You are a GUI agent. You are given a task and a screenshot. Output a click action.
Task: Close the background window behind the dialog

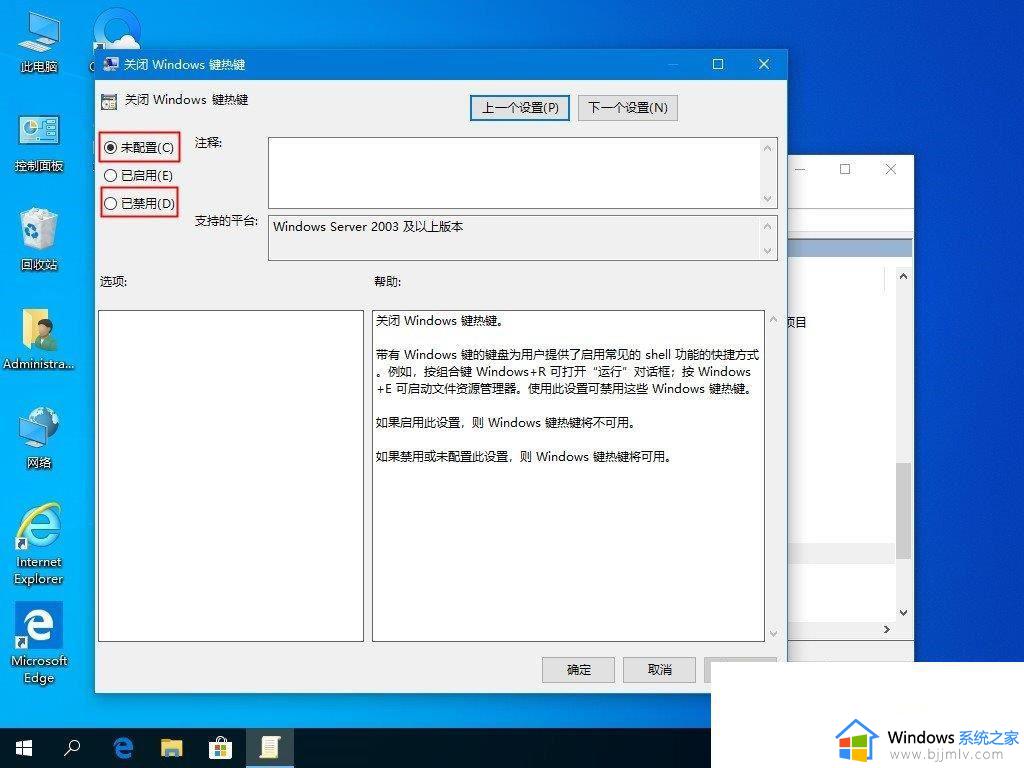tap(890, 169)
